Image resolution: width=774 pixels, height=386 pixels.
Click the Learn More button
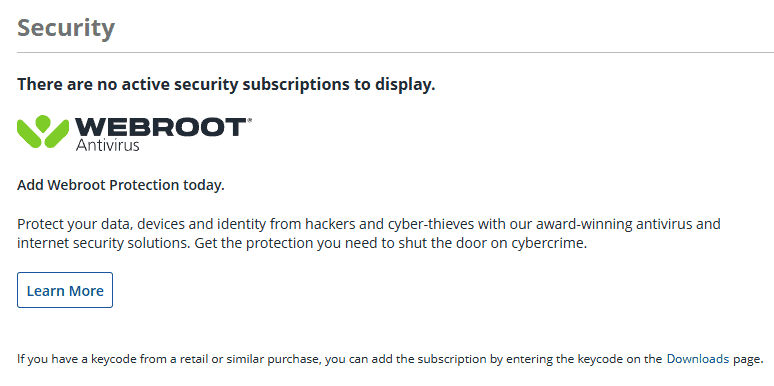pyautogui.click(x=65, y=290)
